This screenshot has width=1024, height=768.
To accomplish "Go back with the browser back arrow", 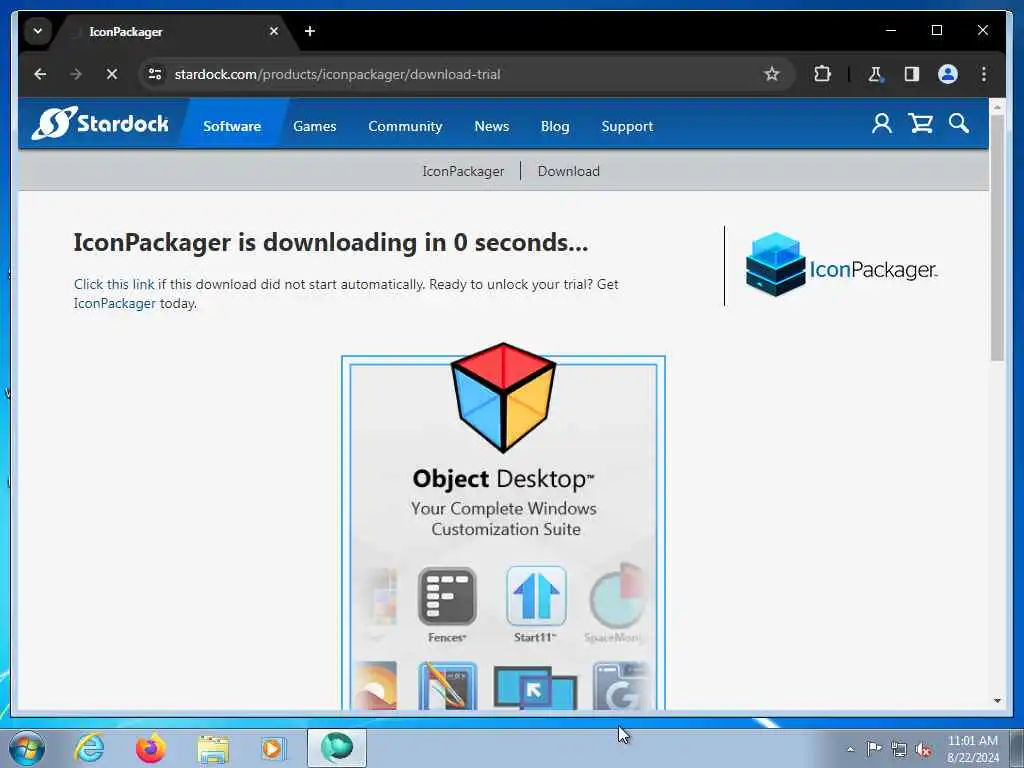I will point(40,74).
